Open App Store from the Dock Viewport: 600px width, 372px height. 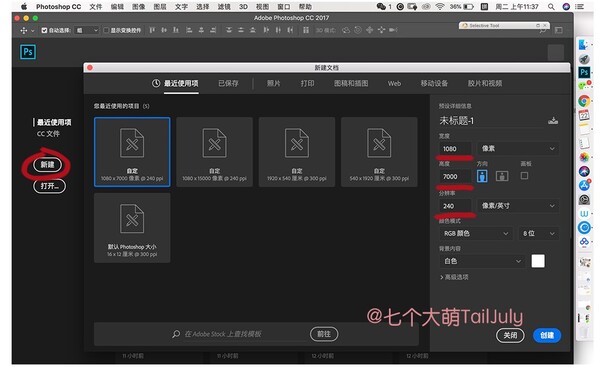[584, 185]
